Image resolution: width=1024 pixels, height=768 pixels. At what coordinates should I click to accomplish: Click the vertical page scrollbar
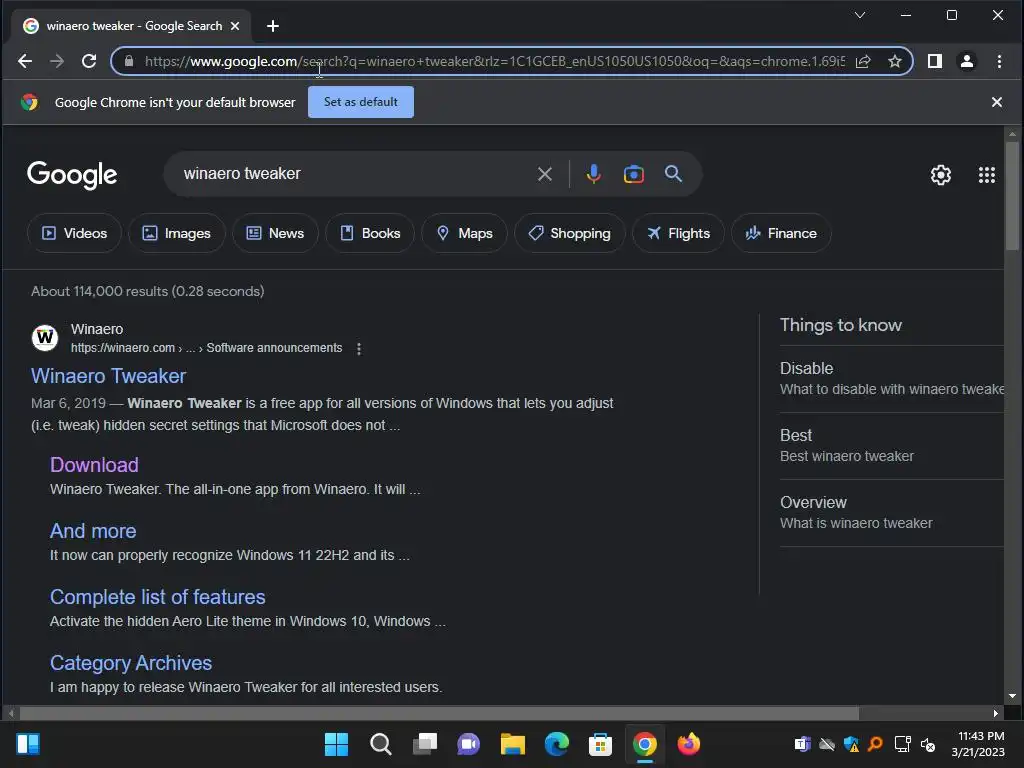pos(1012,196)
